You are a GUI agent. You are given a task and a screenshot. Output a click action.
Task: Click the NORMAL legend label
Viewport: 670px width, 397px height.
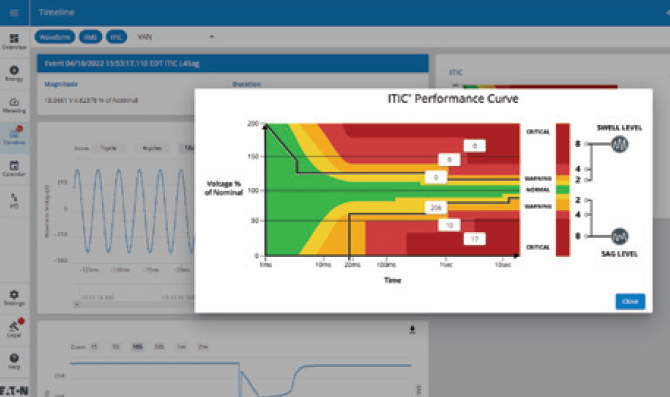tap(538, 189)
